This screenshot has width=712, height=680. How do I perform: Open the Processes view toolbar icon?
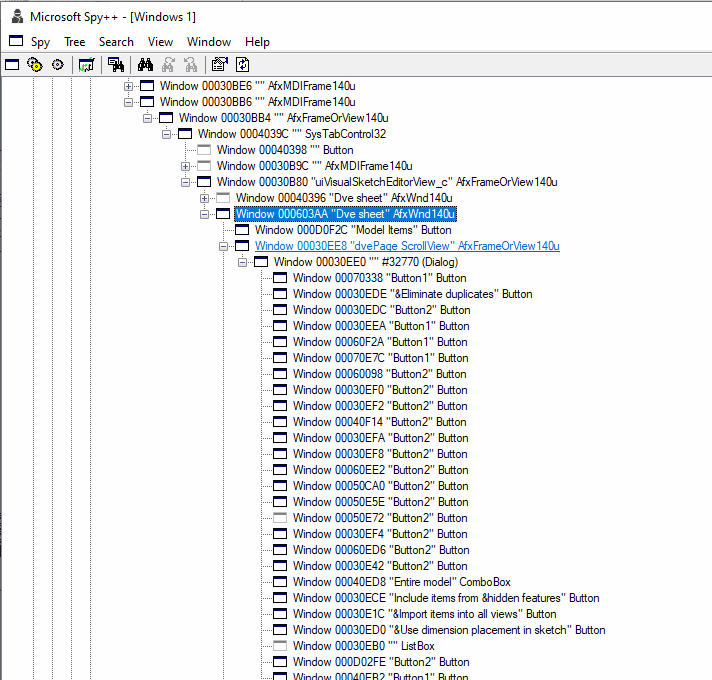(35, 65)
